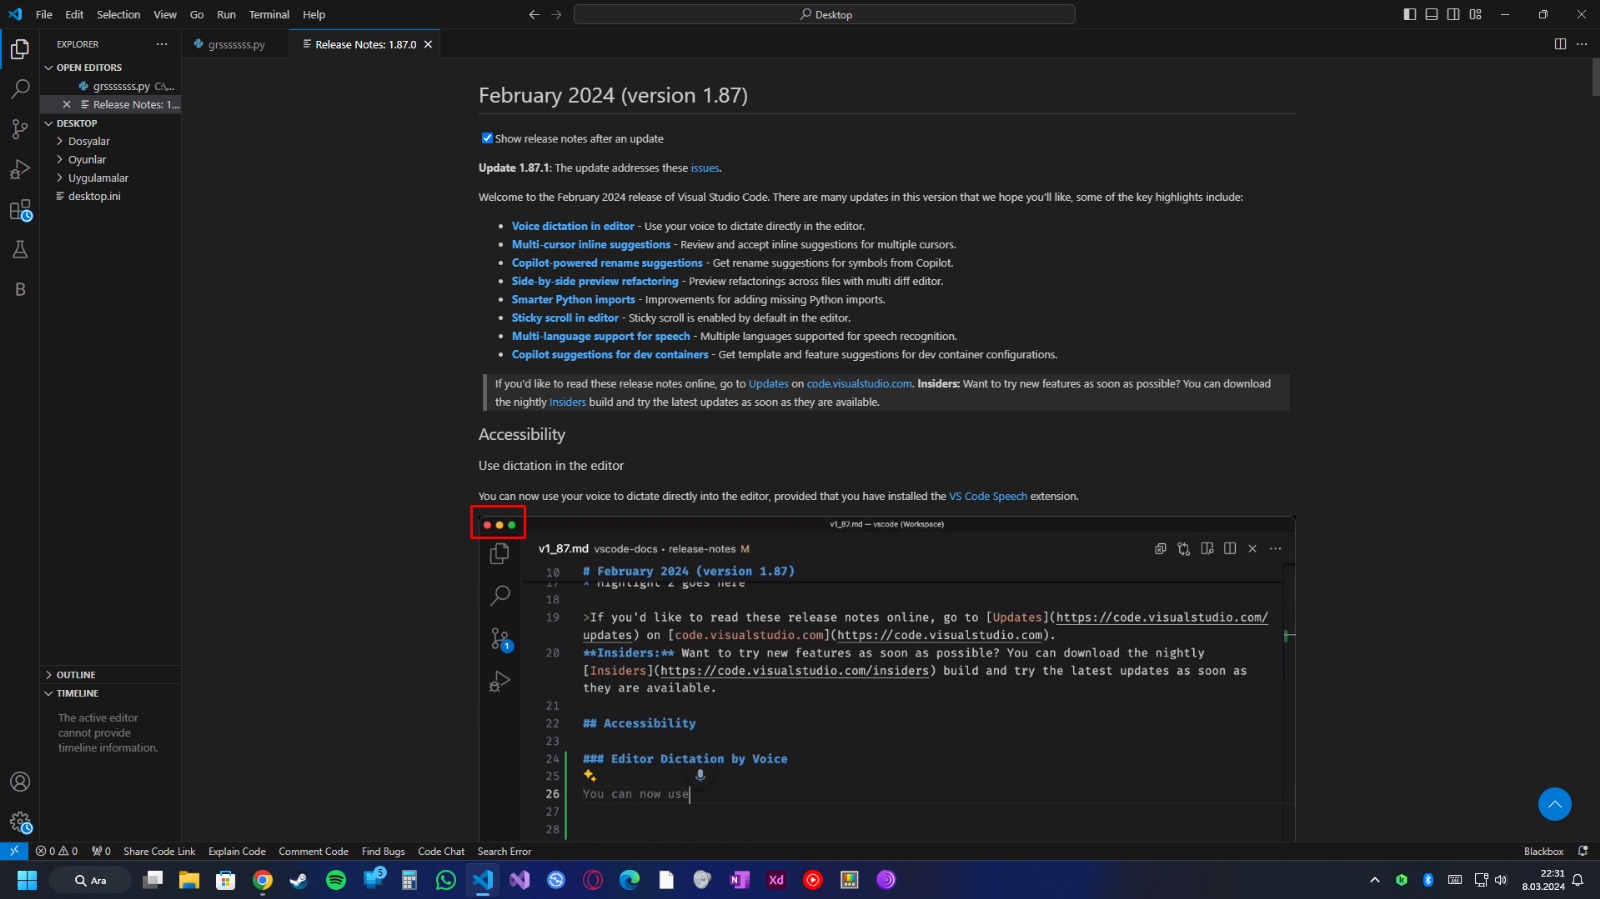Open the View menu
This screenshot has width=1600, height=899.
(165, 14)
